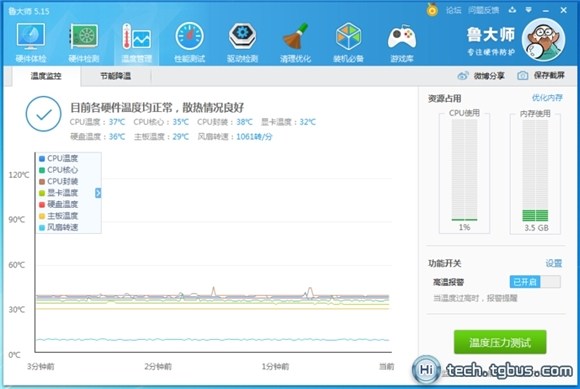This screenshot has width=580, height=389.
Task: Switch to the 温度监控 tab
Action: (x=46, y=76)
